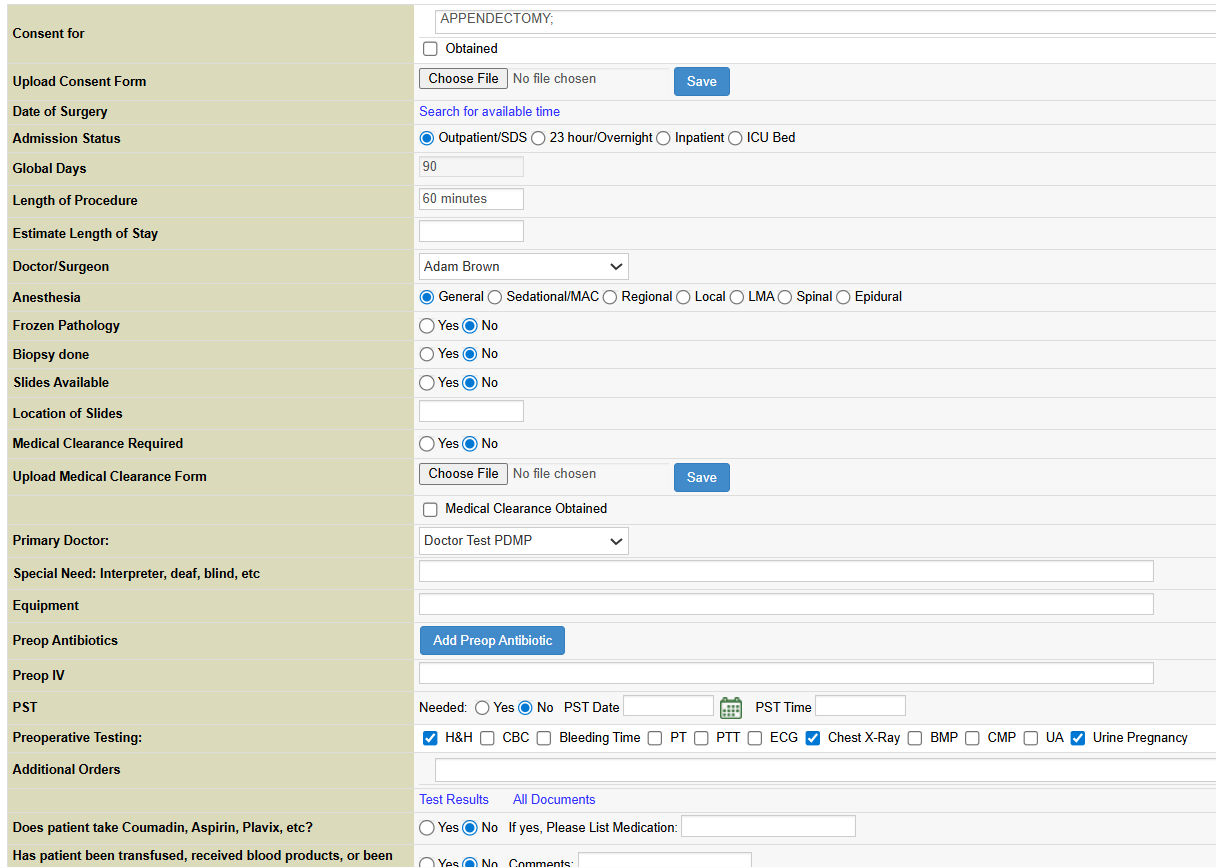Open the Test Results link
The width and height of the screenshot is (1216, 868).
point(454,800)
